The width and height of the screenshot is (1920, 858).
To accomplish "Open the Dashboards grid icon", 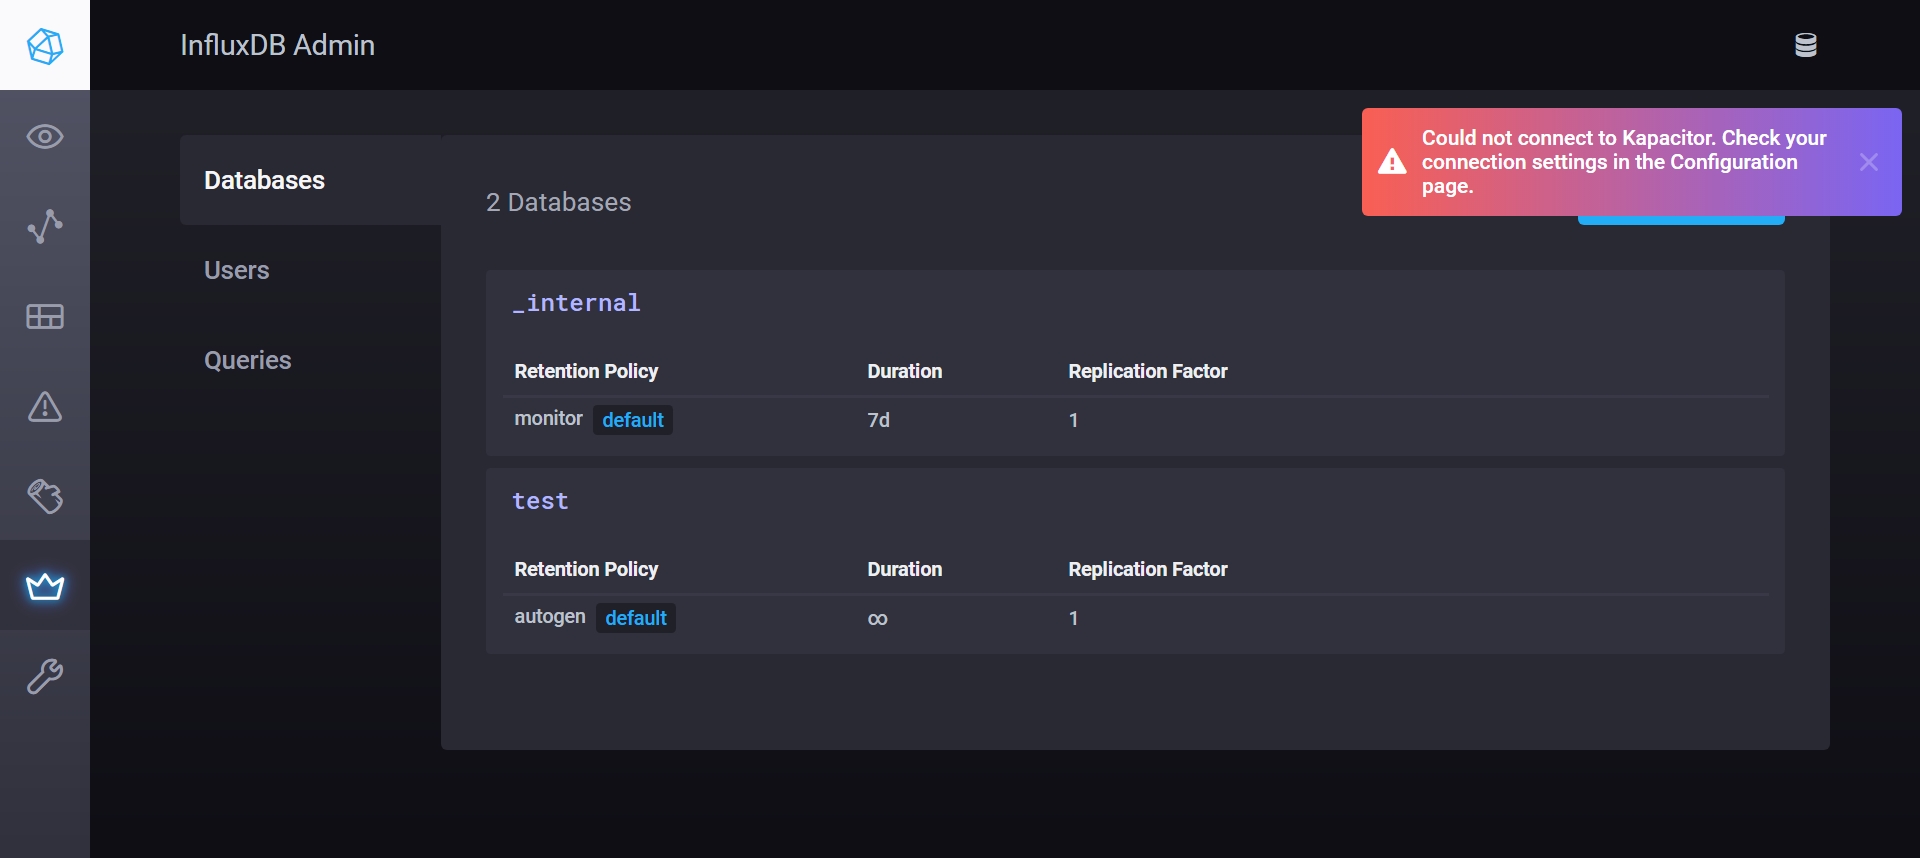I will 45,317.
